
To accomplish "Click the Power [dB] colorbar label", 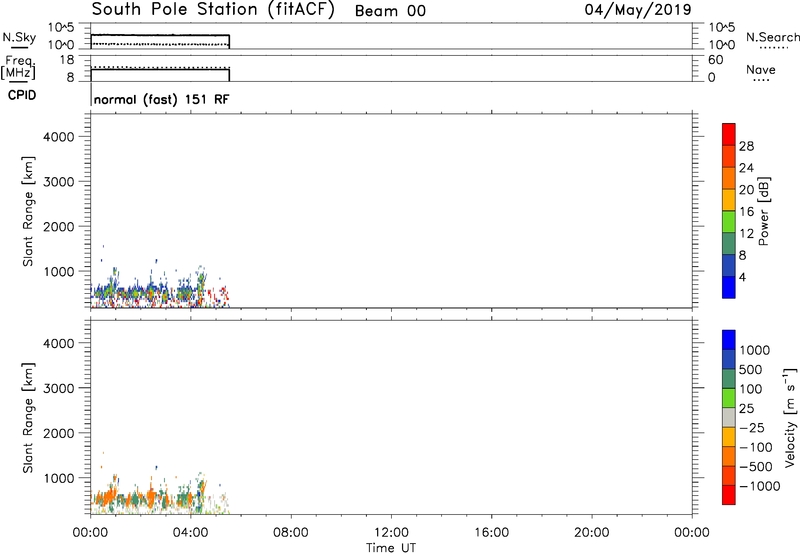I will (764, 211).
